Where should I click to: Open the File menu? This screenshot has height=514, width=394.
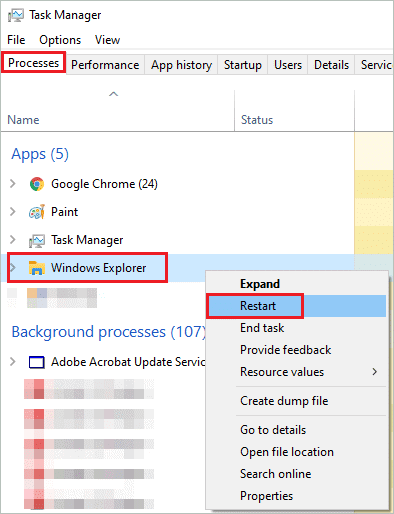pos(16,40)
